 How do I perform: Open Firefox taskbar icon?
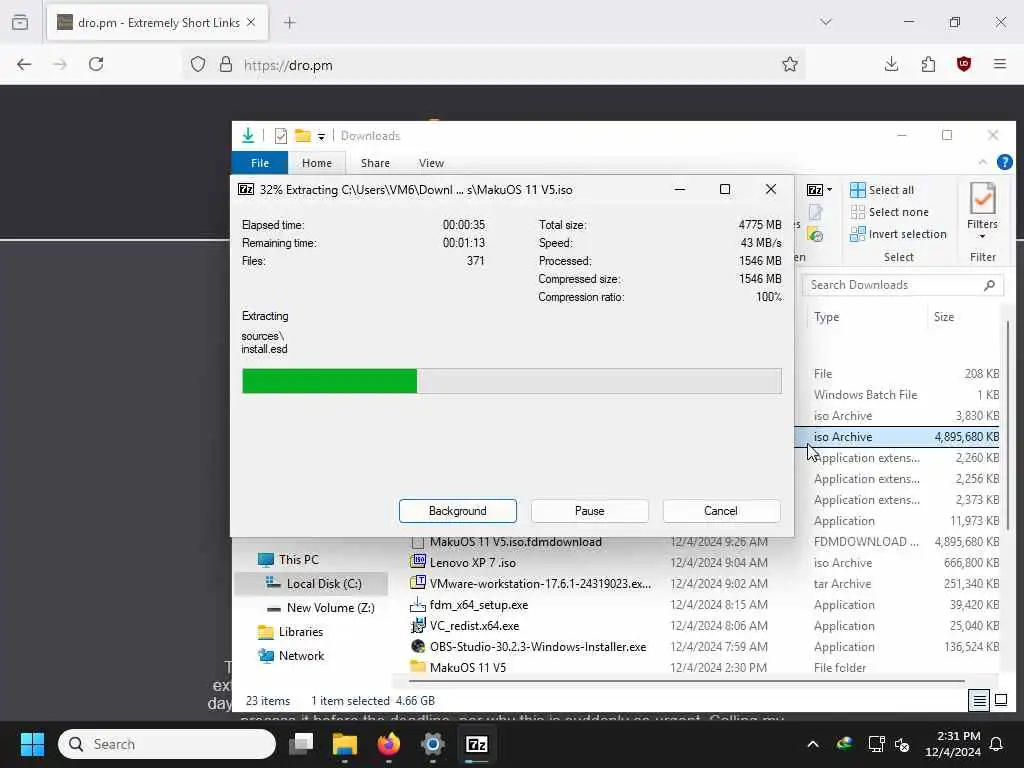pyautogui.click(x=389, y=744)
